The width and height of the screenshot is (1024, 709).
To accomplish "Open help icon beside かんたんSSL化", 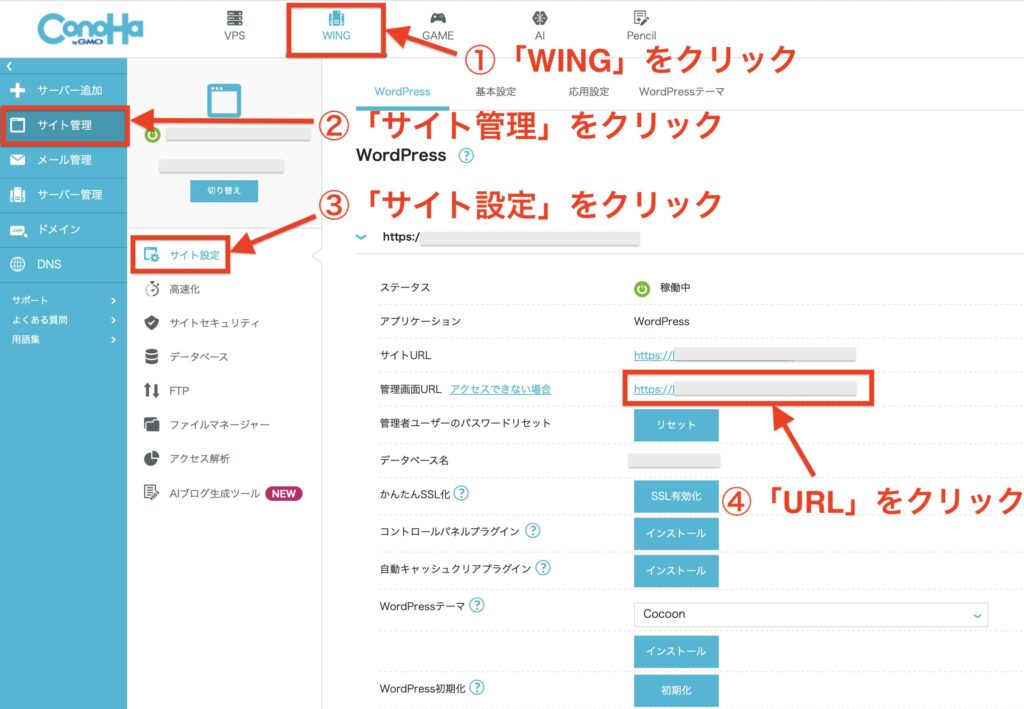I will [461, 494].
